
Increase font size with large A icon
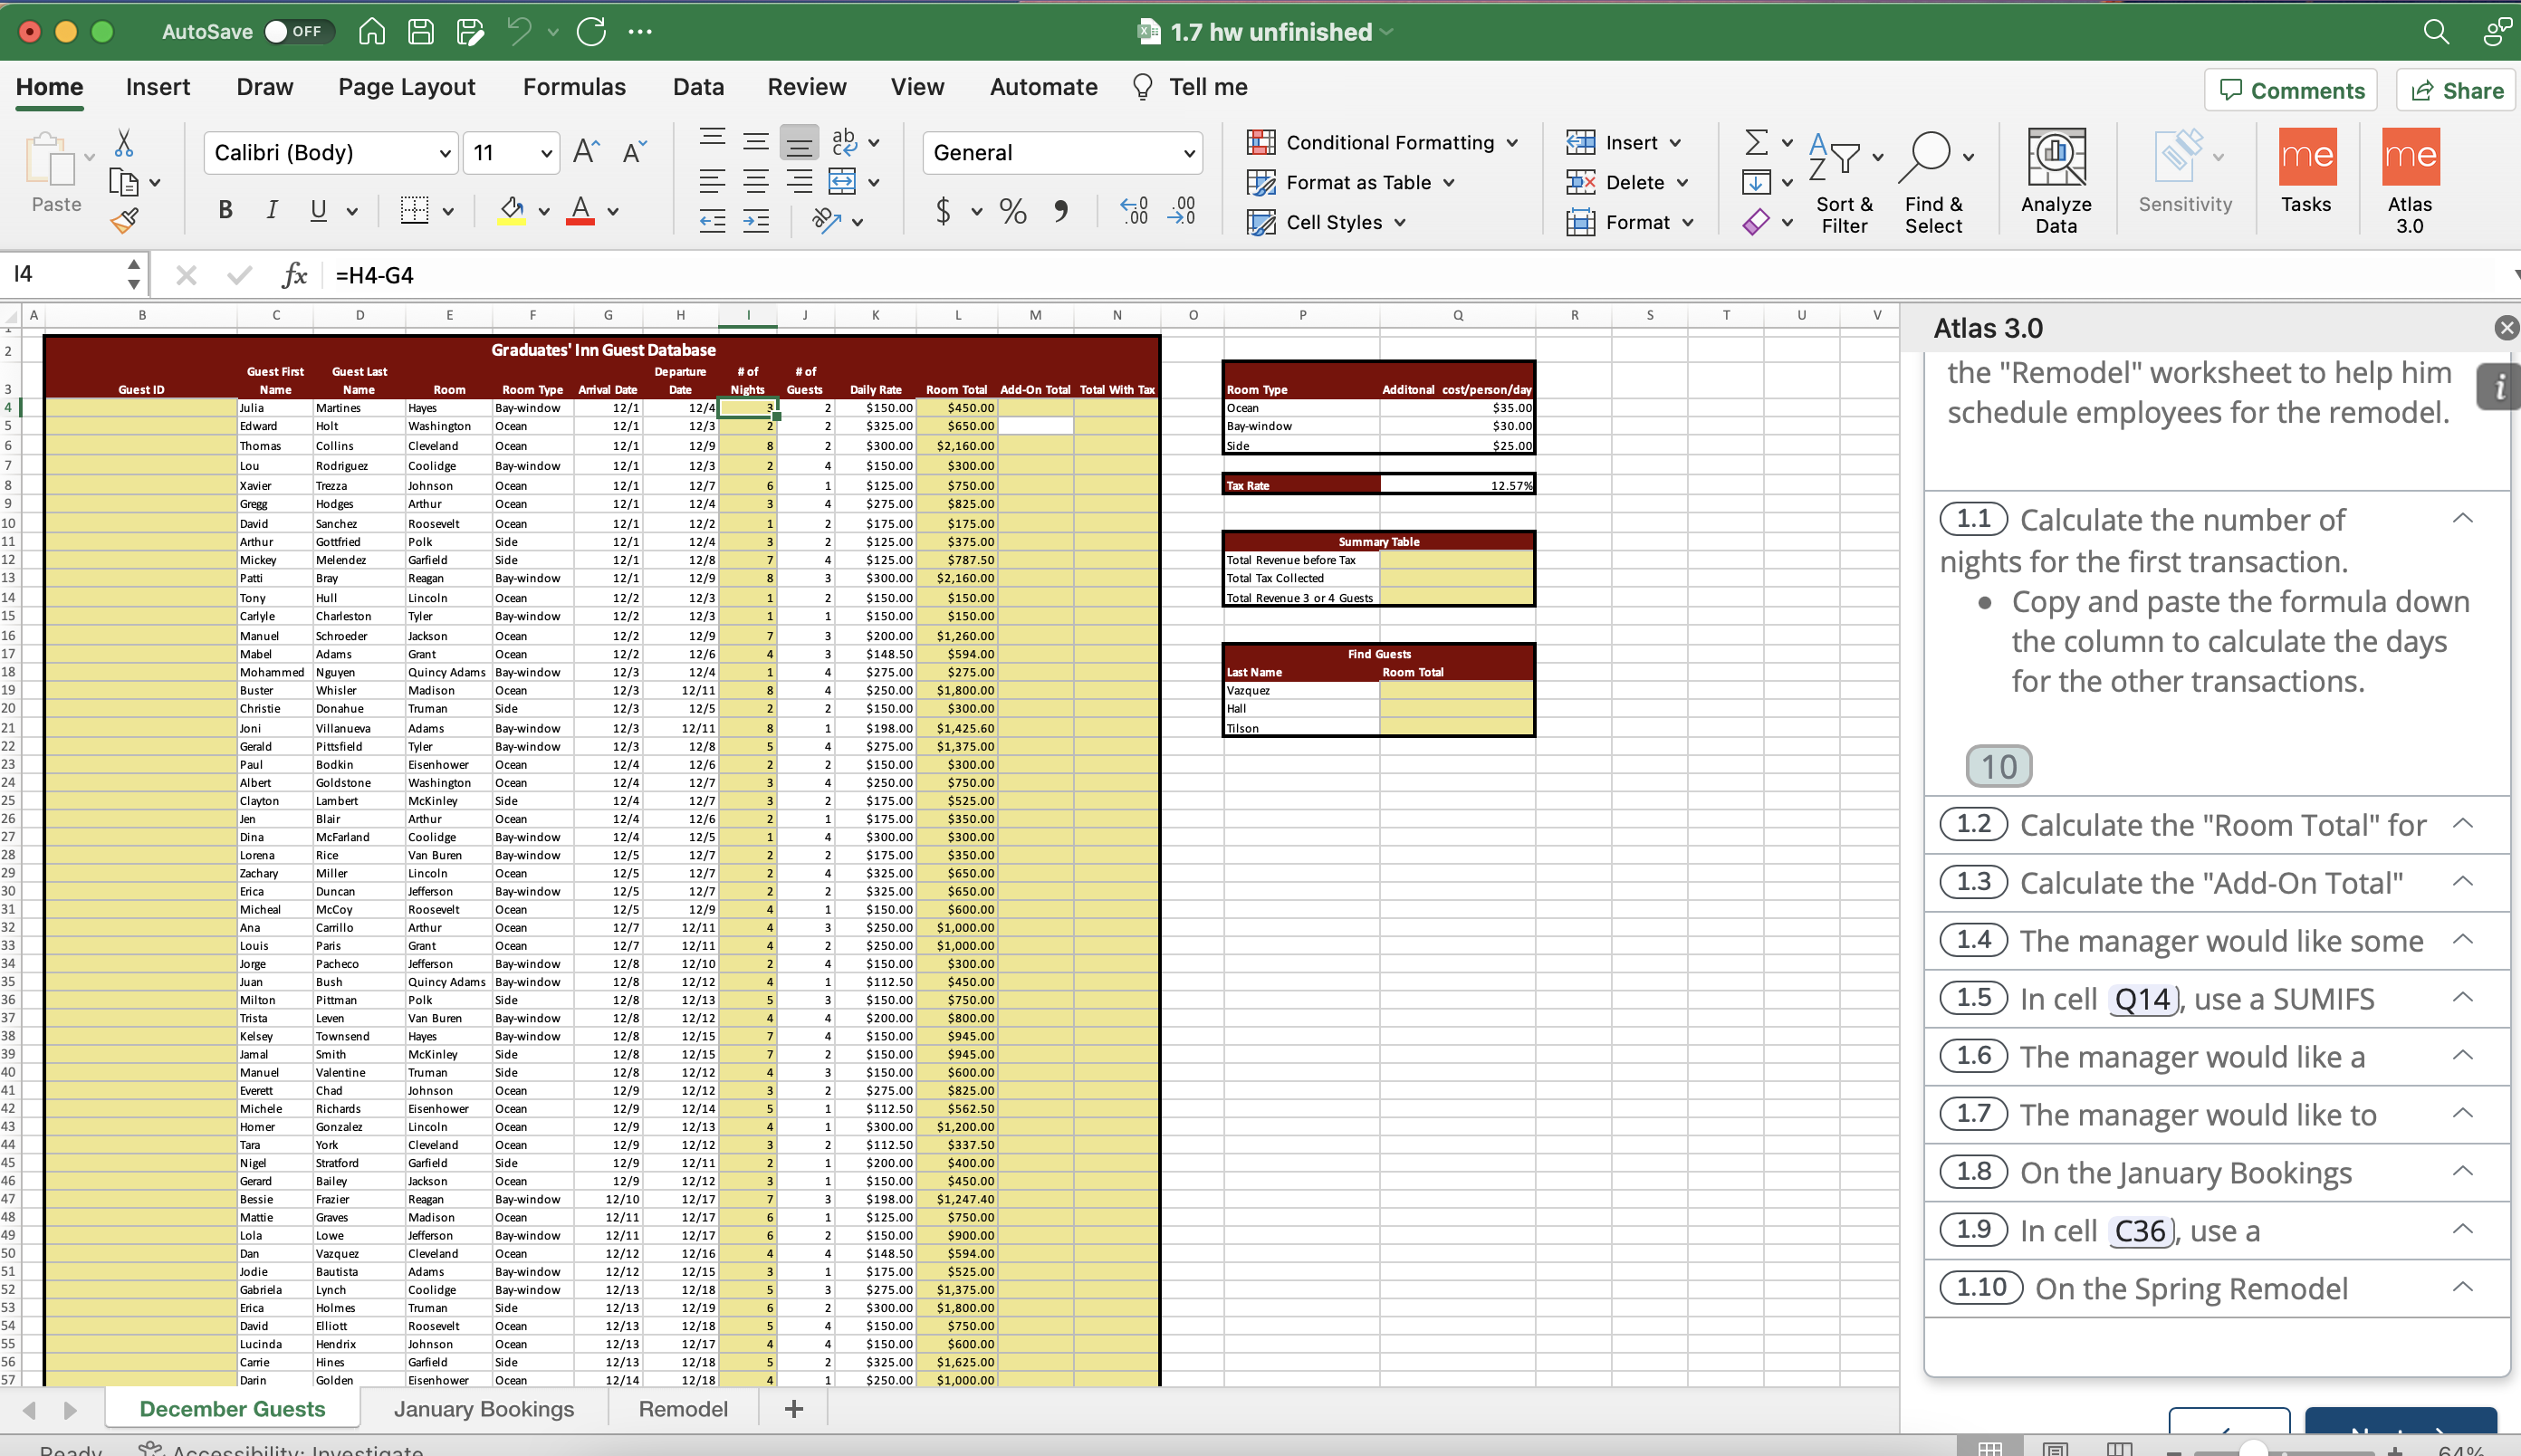(x=586, y=152)
